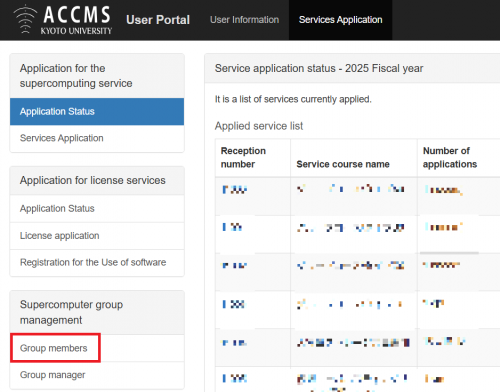The width and height of the screenshot is (500, 392).
Task: Open the User Portal home link
Action: (x=158, y=20)
